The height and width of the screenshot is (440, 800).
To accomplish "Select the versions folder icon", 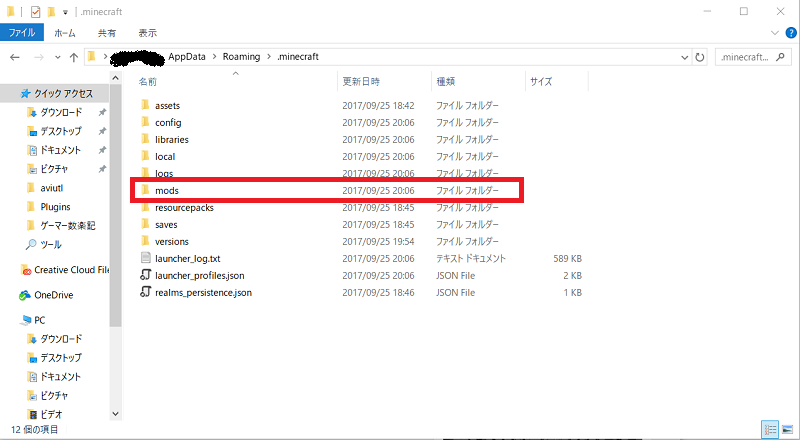I will click(145, 241).
